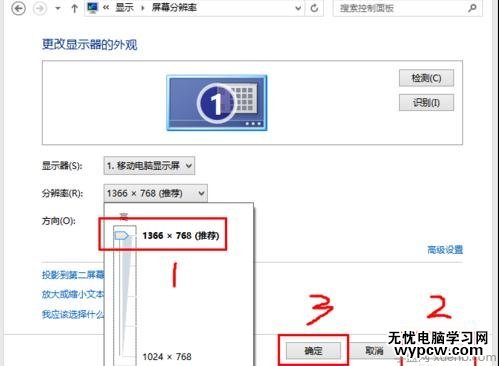Click the 检测(C) detect button

click(426, 78)
